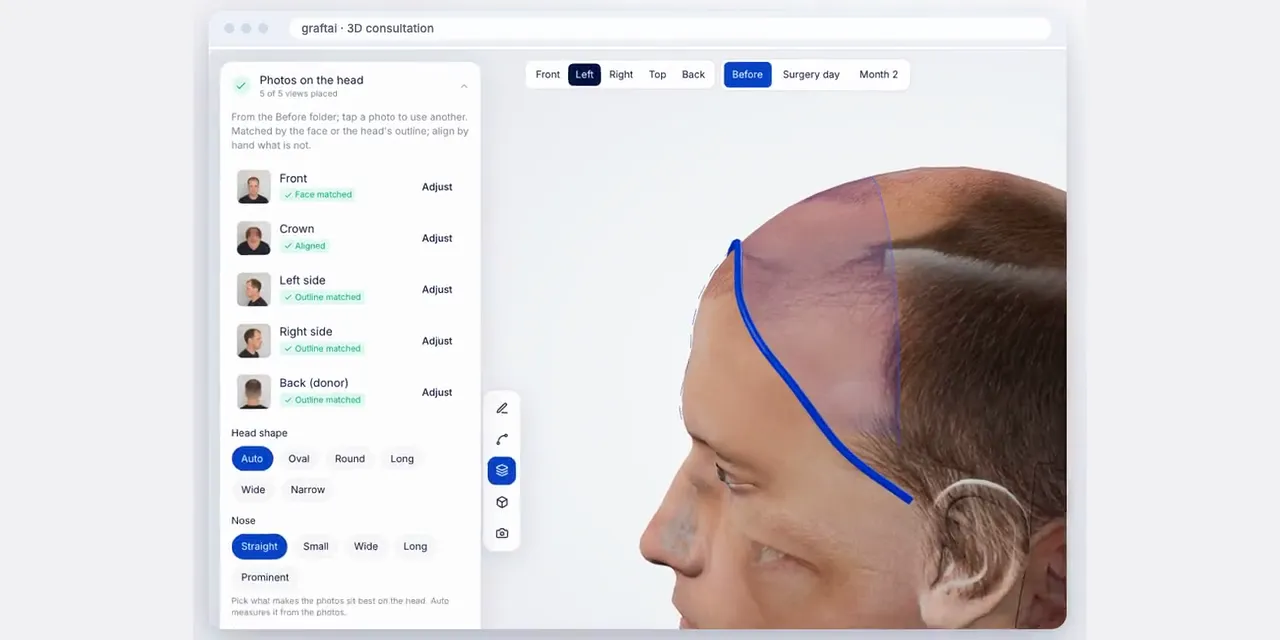Toggle the layers tool
This screenshot has height=640, width=1280.
click(502, 470)
